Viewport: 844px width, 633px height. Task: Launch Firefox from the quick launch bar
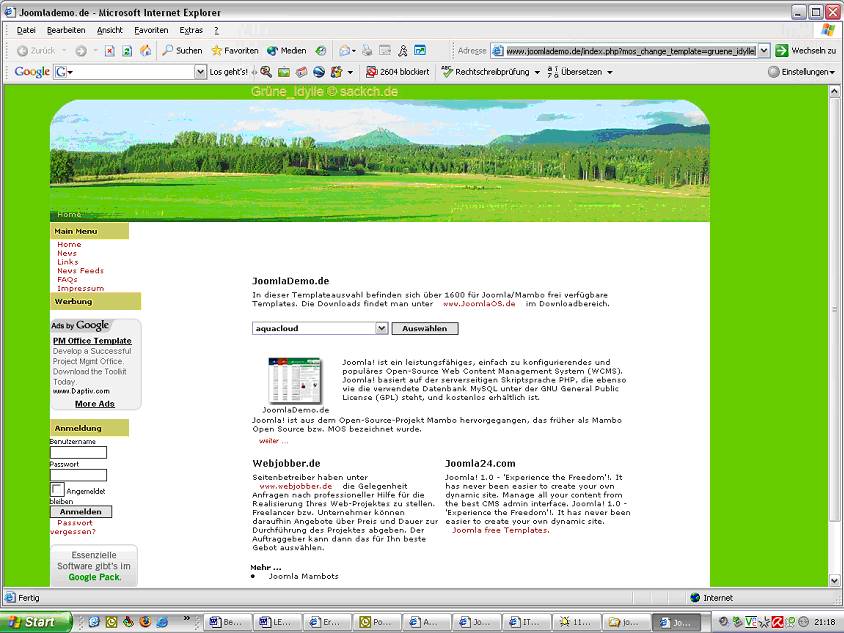click(145, 622)
